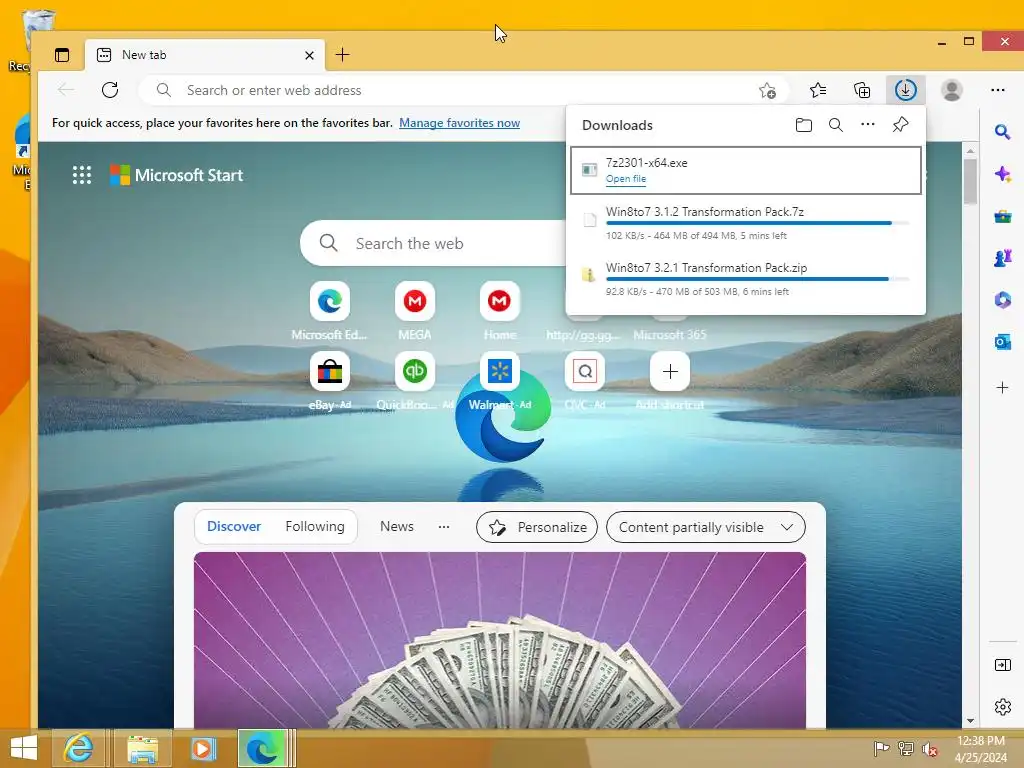Open more feed tabs ellipsis
The image size is (1024, 768).
[443, 526]
